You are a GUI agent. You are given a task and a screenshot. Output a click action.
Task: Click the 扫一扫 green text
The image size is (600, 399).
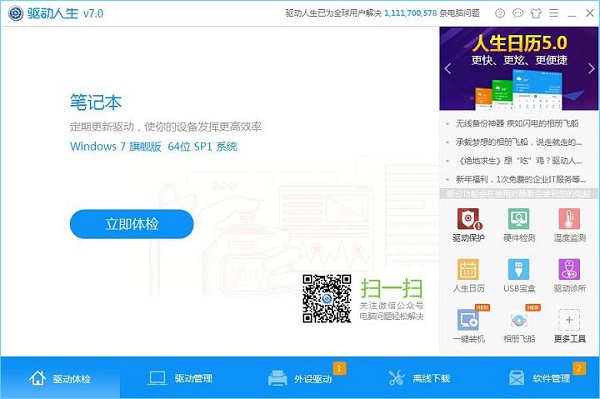[x=391, y=289]
